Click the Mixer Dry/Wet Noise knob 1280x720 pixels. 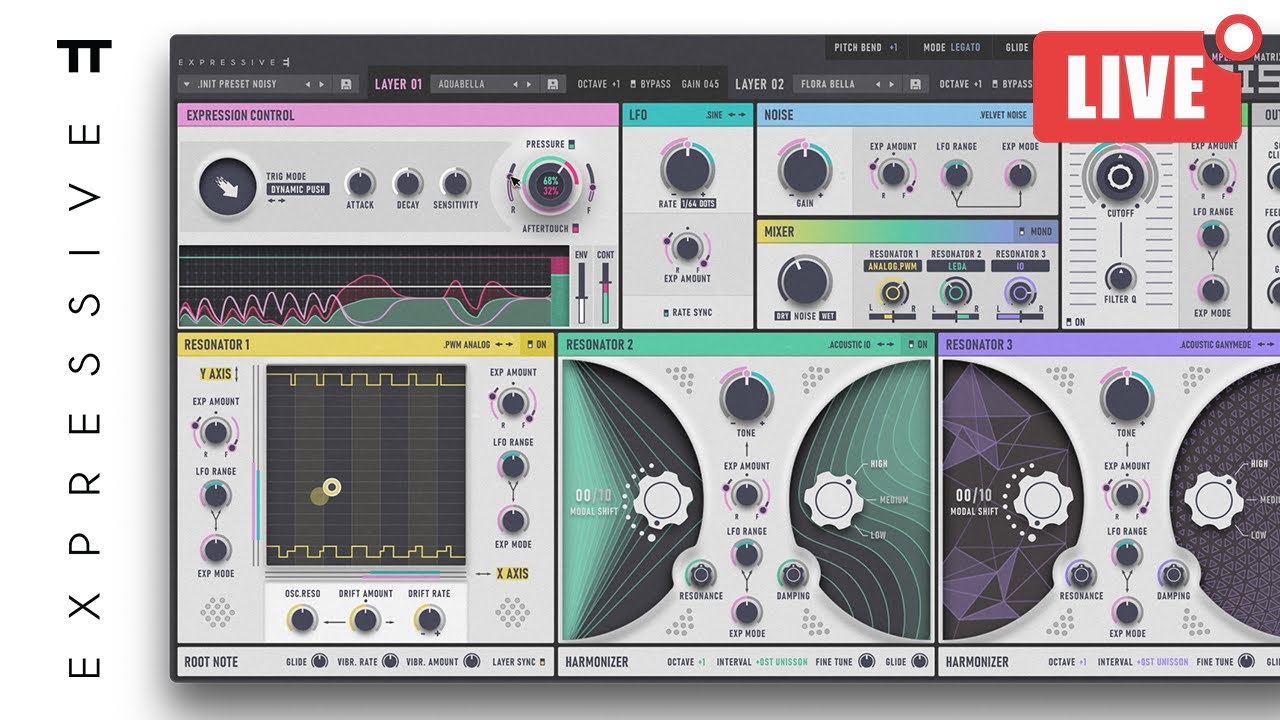806,281
